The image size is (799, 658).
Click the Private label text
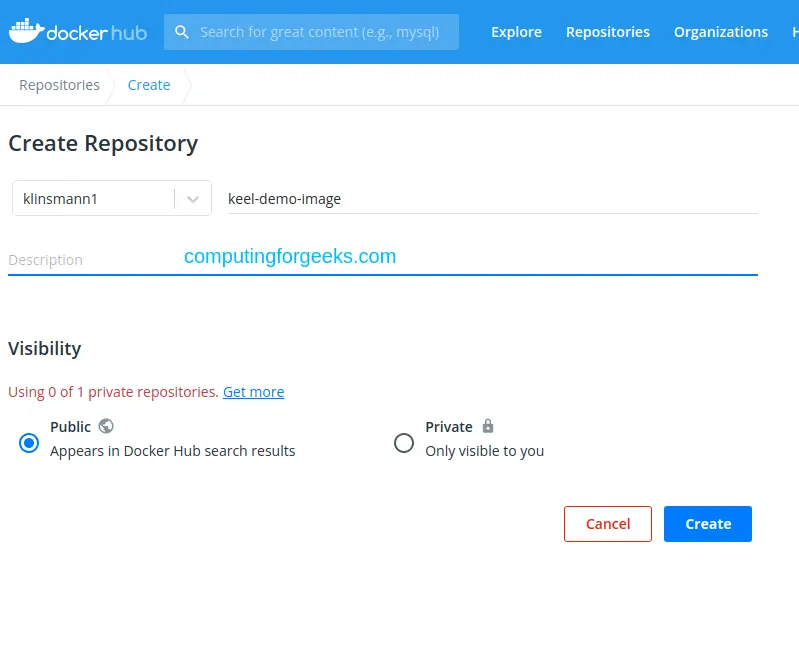pos(449,427)
